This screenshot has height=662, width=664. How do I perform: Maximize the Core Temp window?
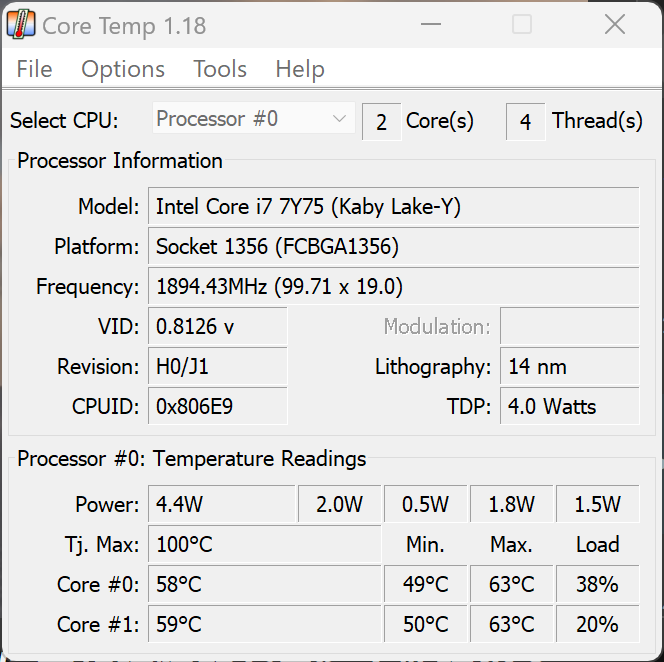click(x=522, y=24)
